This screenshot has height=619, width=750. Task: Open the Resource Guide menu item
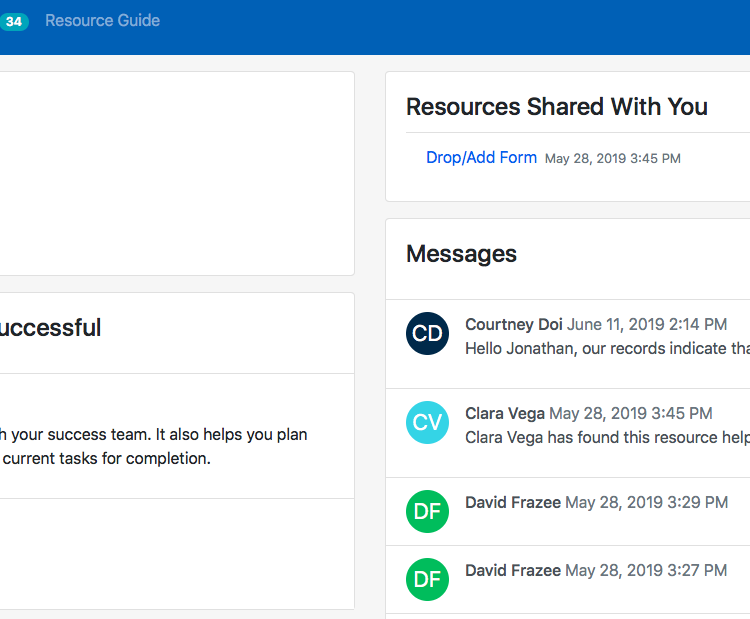point(102,21)
